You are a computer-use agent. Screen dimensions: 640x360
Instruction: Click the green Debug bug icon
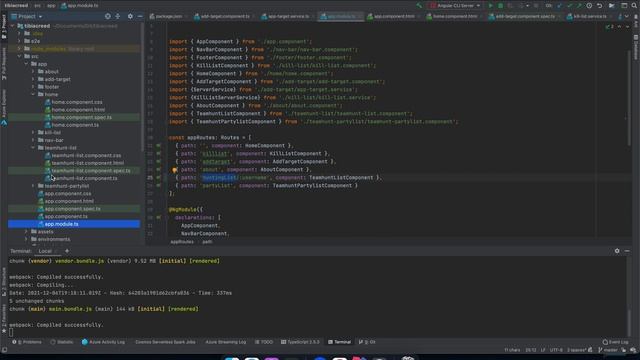click(x=500, y=6)
